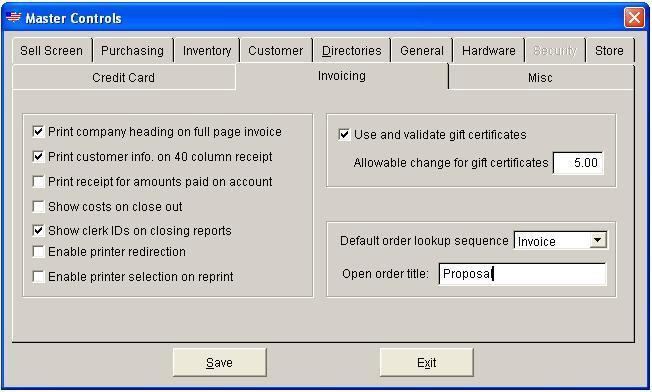The image size is (652, 392).
Task: Click the Allowable change for gift certificates label
Action: pos(451,163)
